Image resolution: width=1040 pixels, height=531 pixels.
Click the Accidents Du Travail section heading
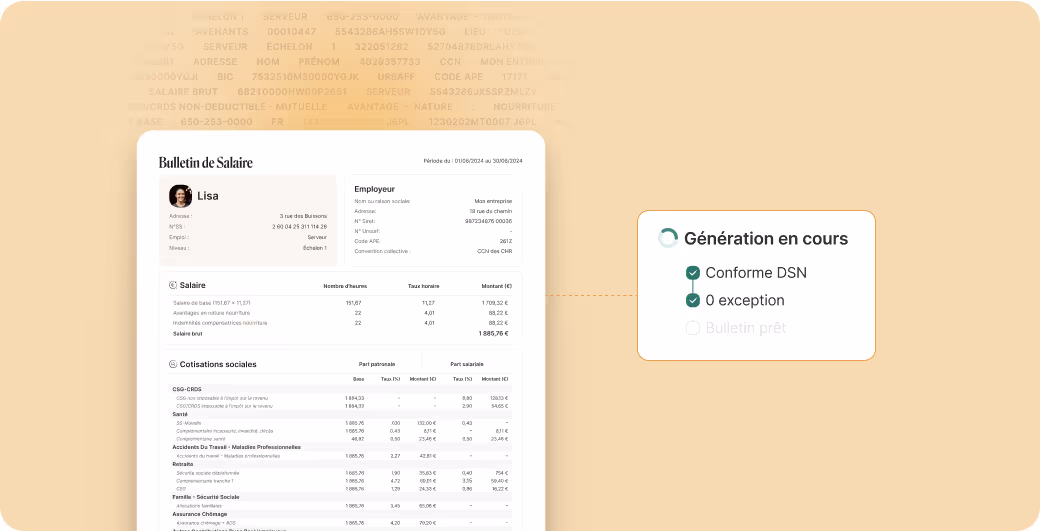click(237, 447)
